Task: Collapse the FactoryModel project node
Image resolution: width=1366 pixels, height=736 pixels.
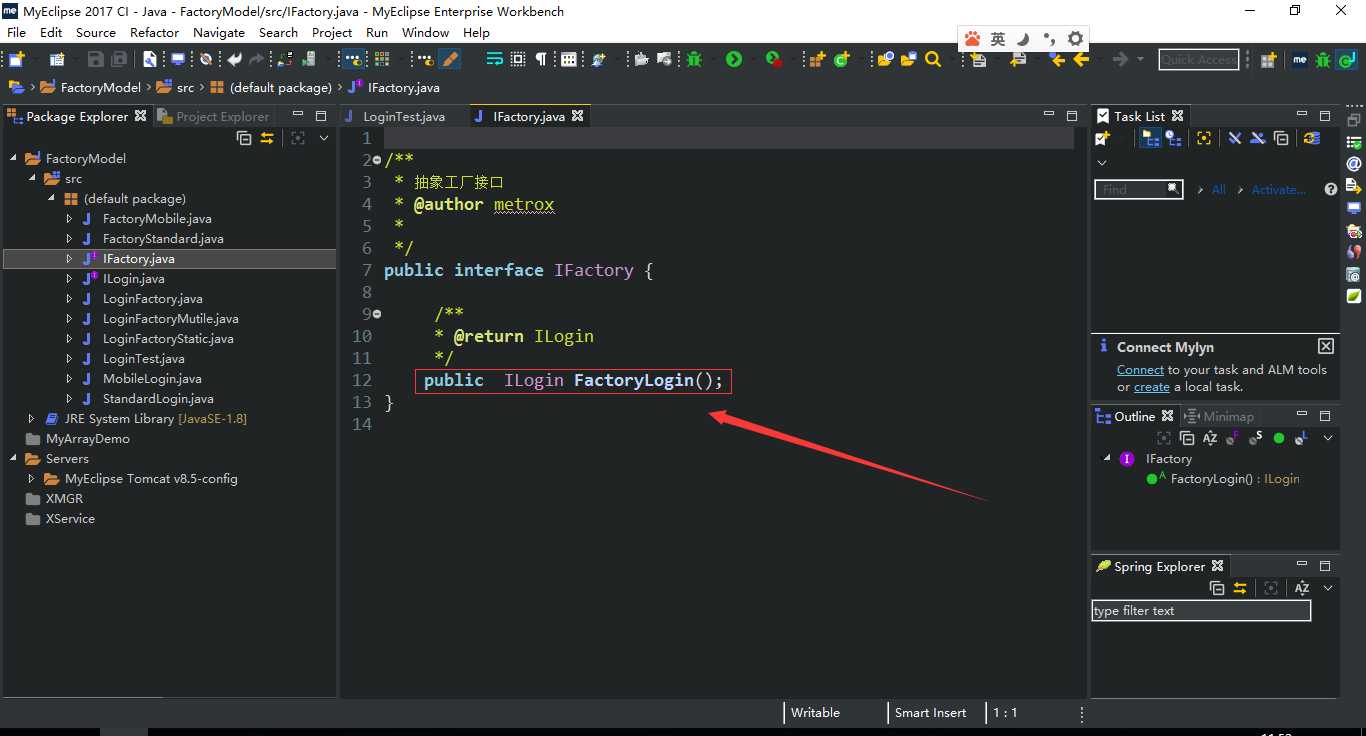Action: pyautogui.click(x=13, y=158)
